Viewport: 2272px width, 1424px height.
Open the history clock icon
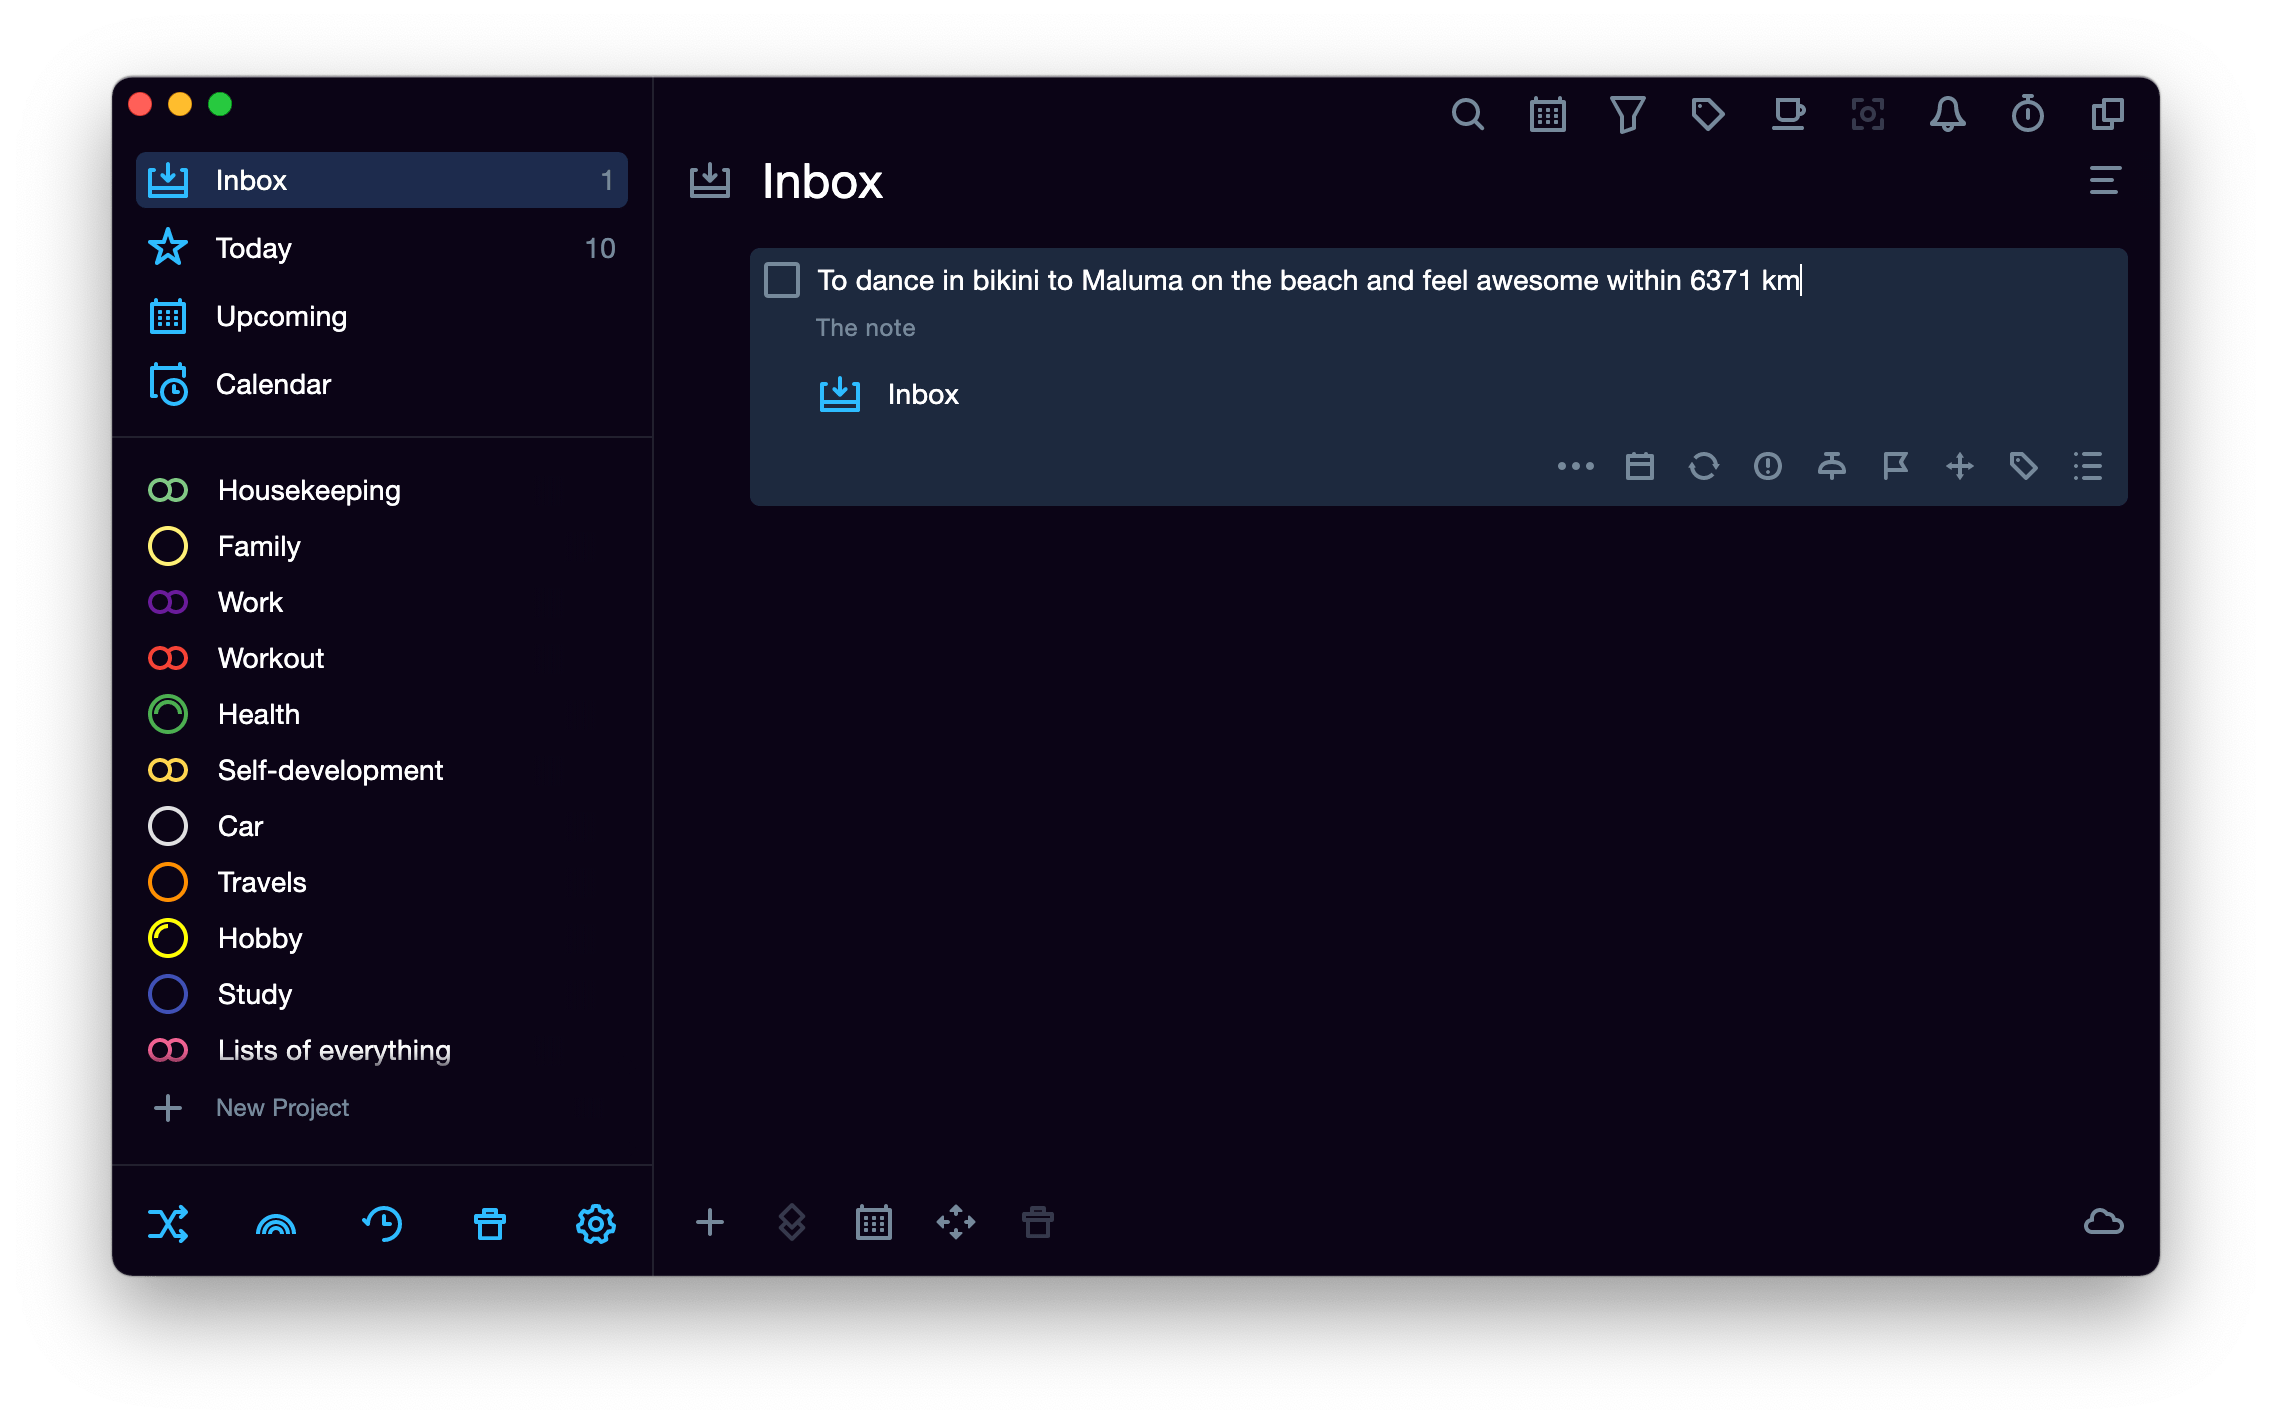click(x=382, y=1224)
